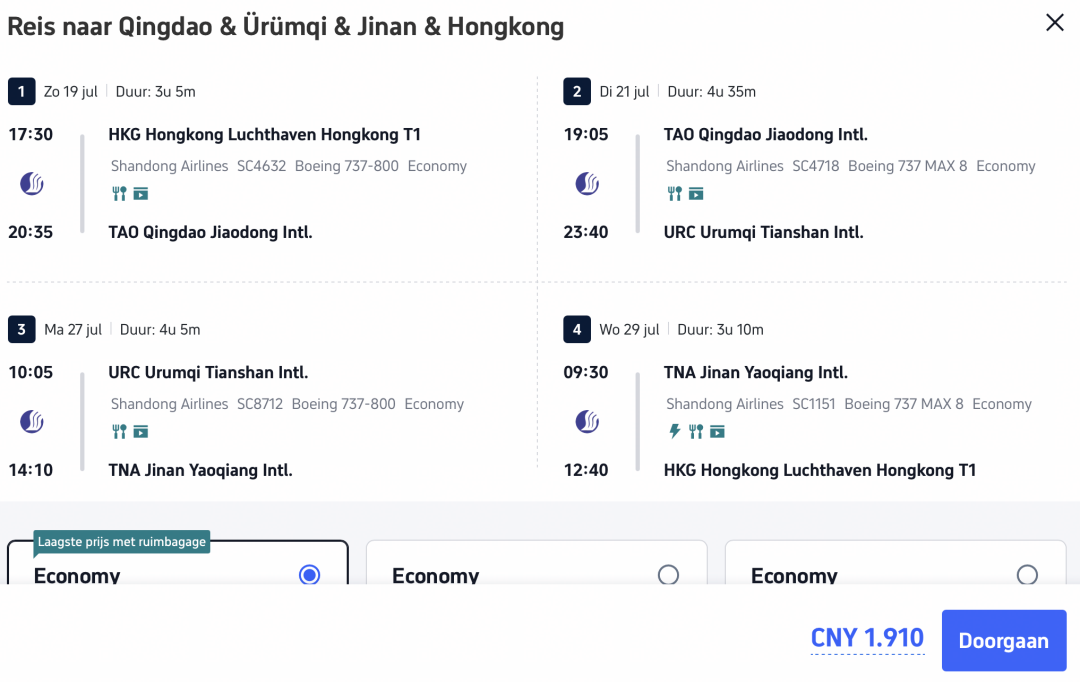
Task: Click 'Duur: 3u 5m' duration
Action: [156, 92]
